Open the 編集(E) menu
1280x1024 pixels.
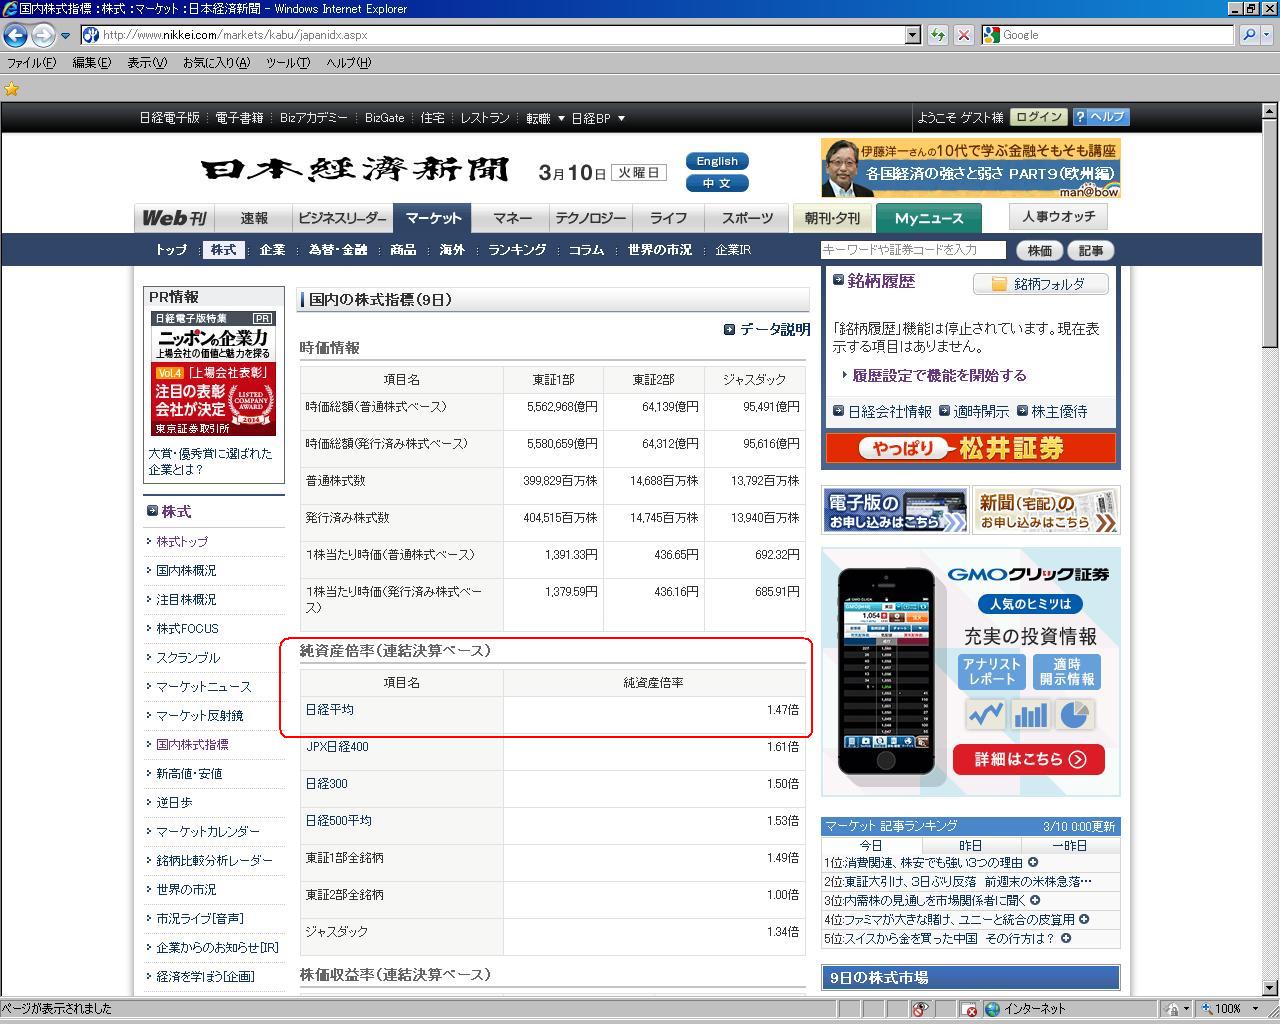pyautogui.click(x=91, y=63)
